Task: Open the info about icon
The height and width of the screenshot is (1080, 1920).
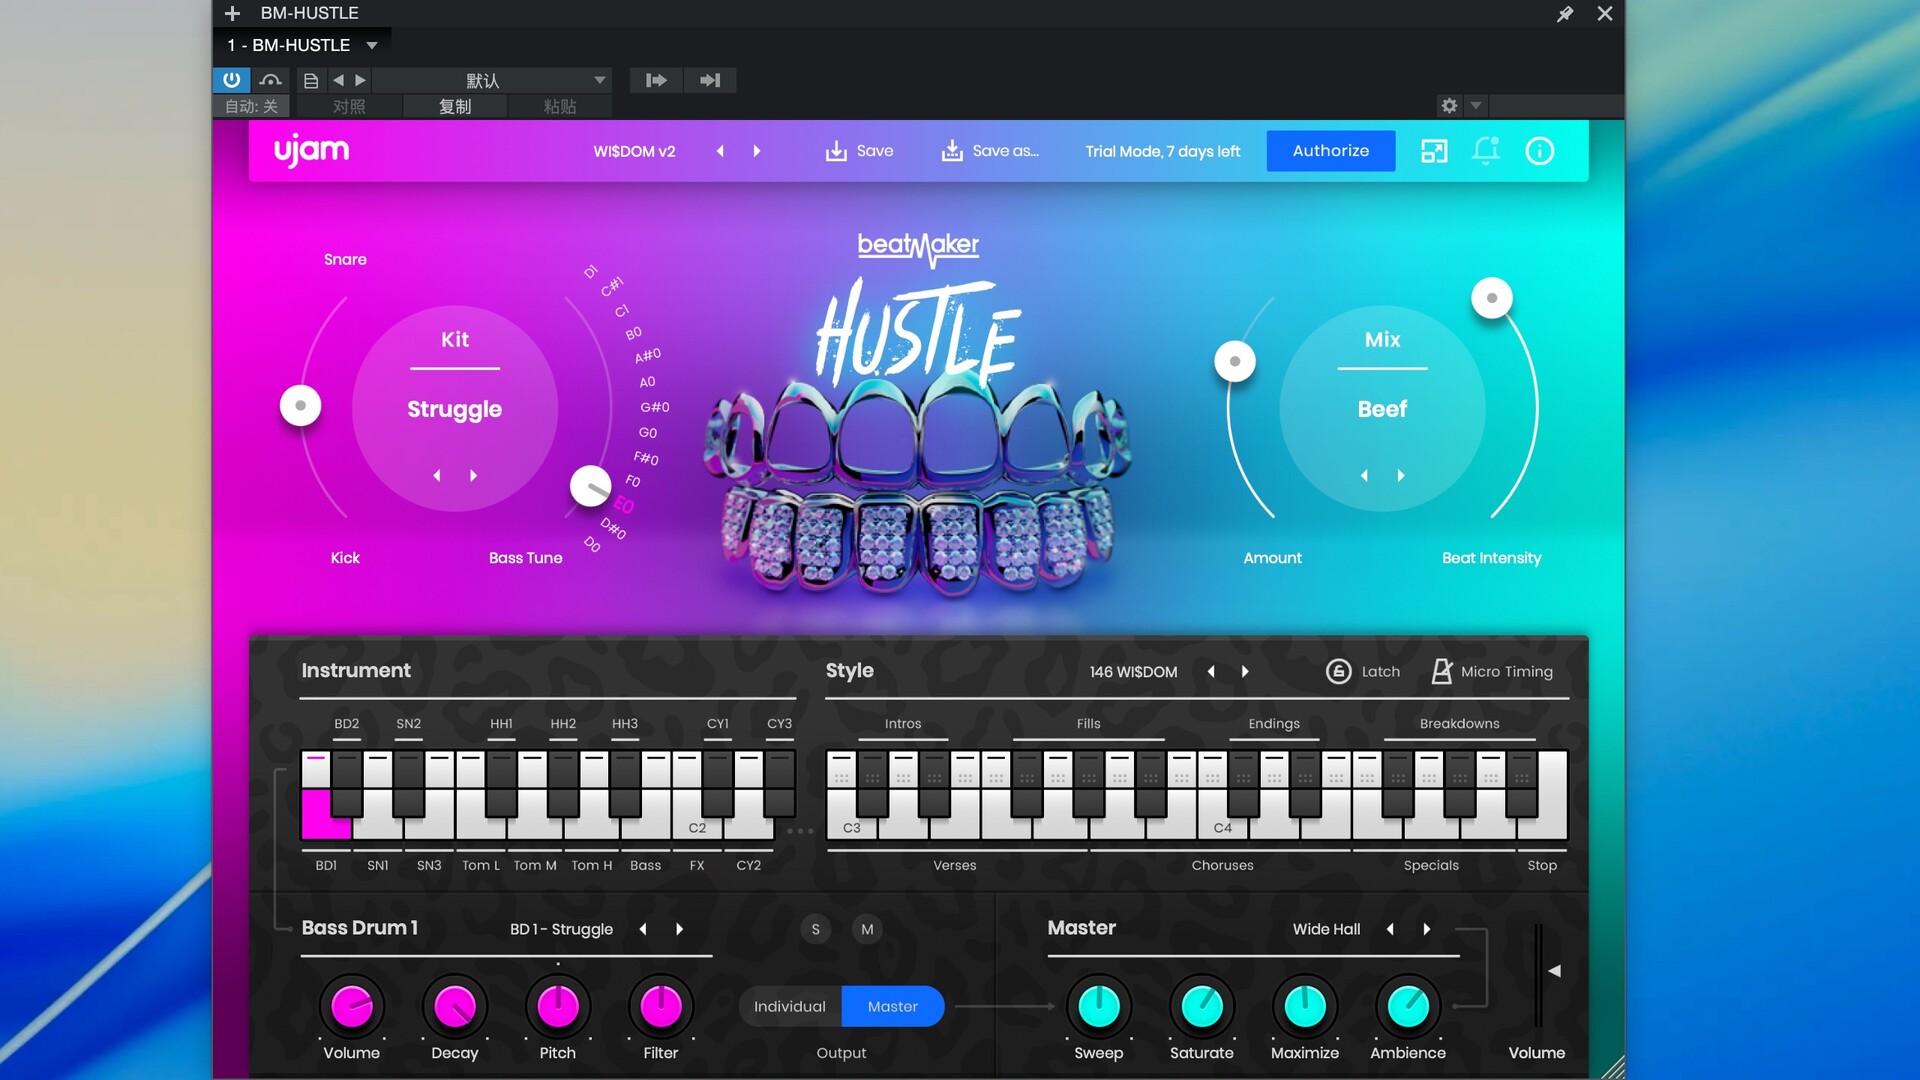Action: pos(1539,151)
